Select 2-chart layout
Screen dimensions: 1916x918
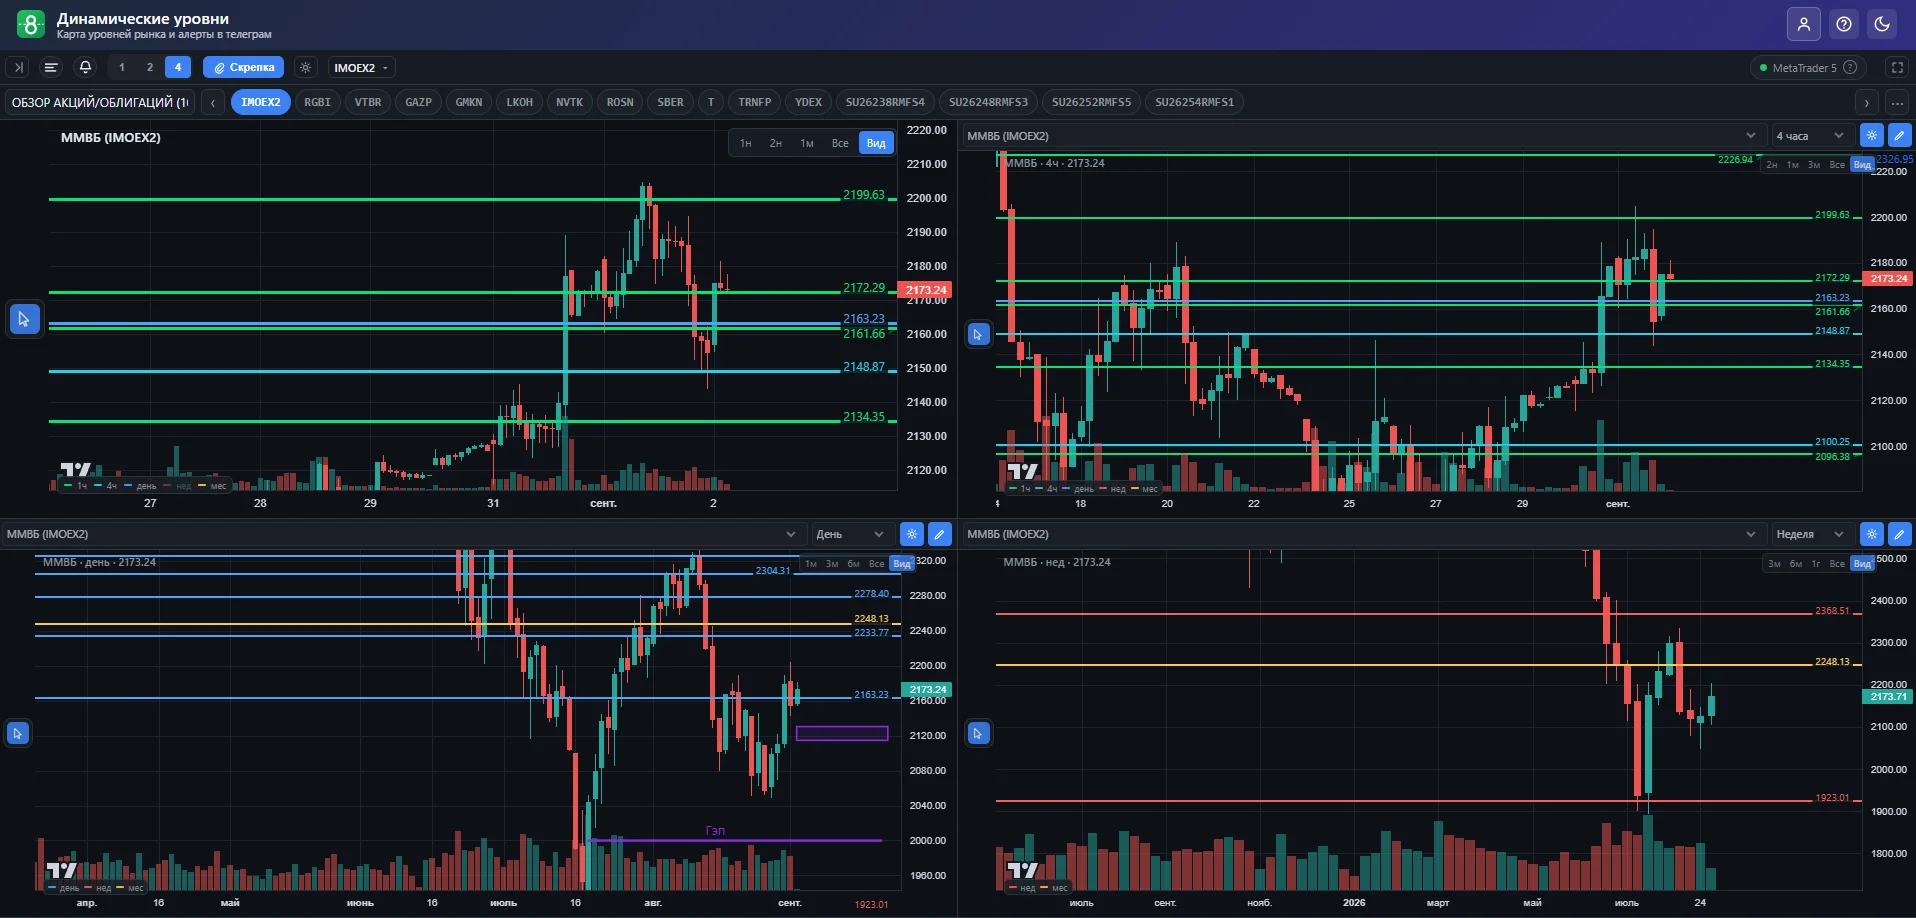[x=150, y=68]
